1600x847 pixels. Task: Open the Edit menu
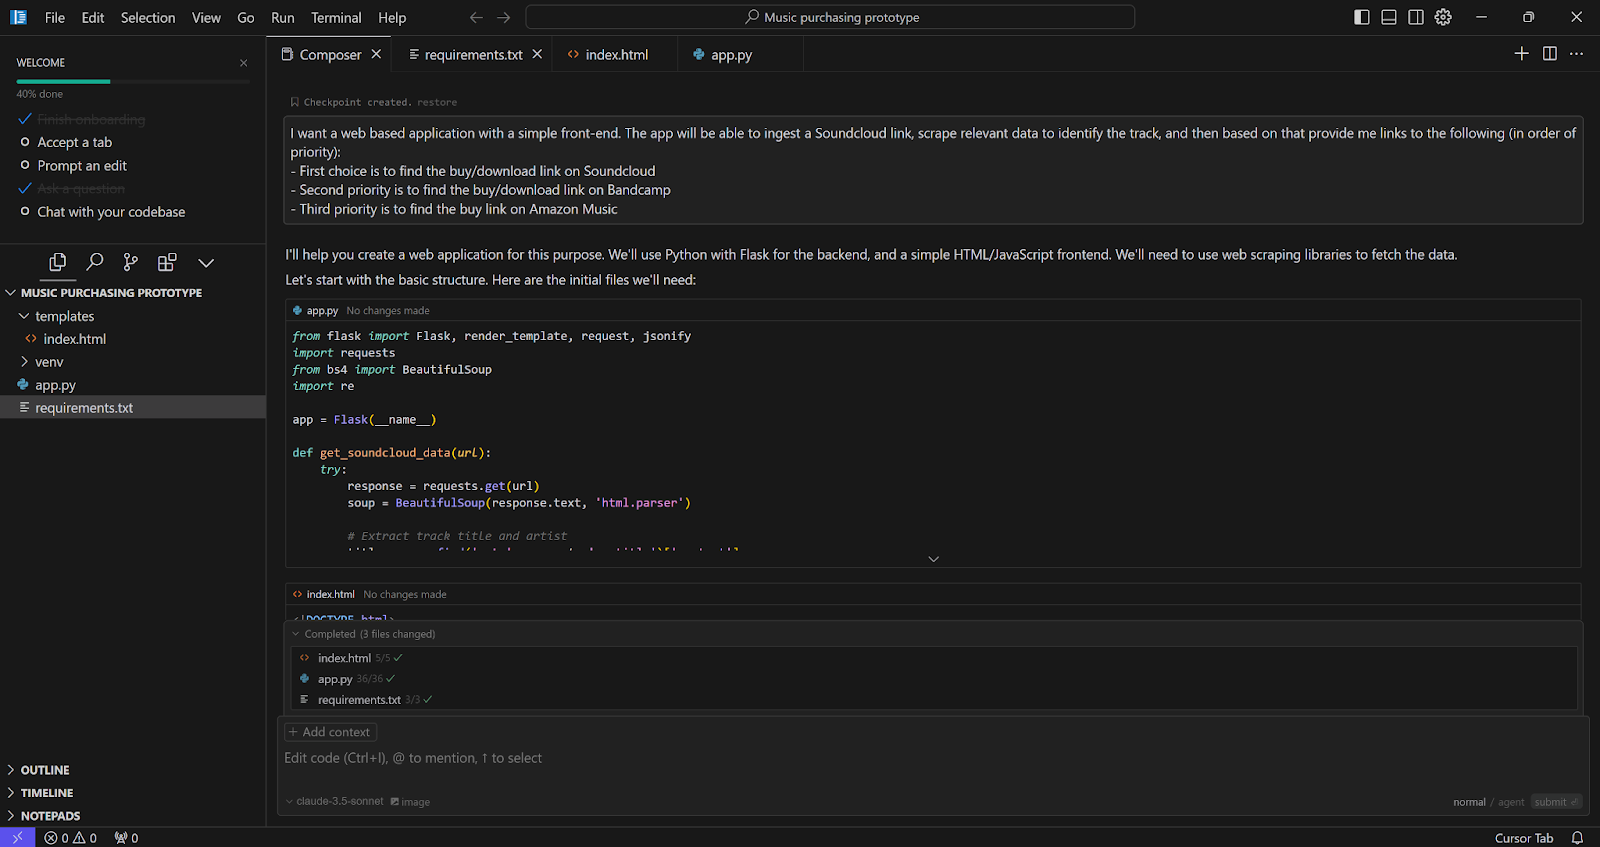click(x=93, y=17)
